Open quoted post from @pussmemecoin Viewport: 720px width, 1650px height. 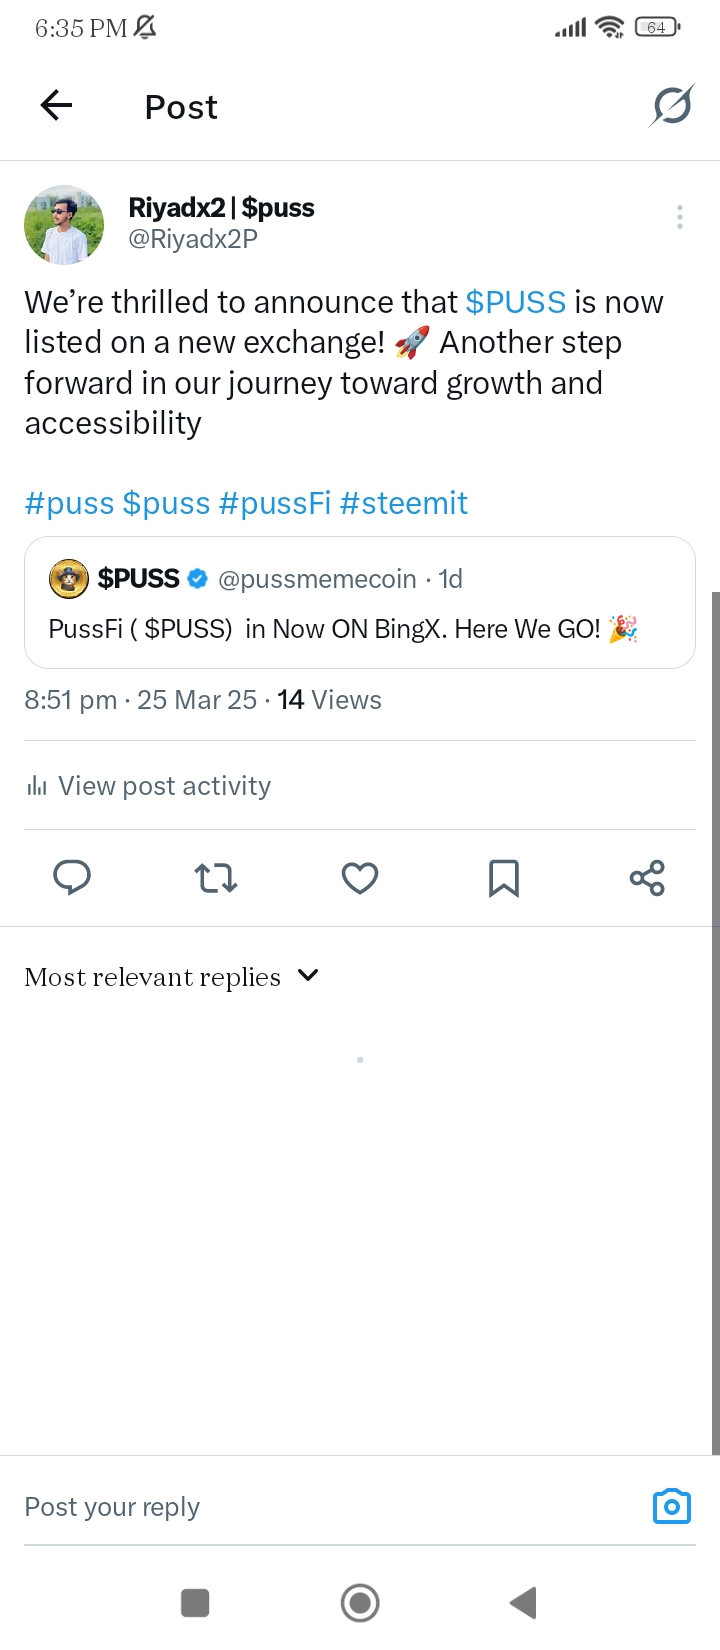pyautogui.click(x=360, y=602)
